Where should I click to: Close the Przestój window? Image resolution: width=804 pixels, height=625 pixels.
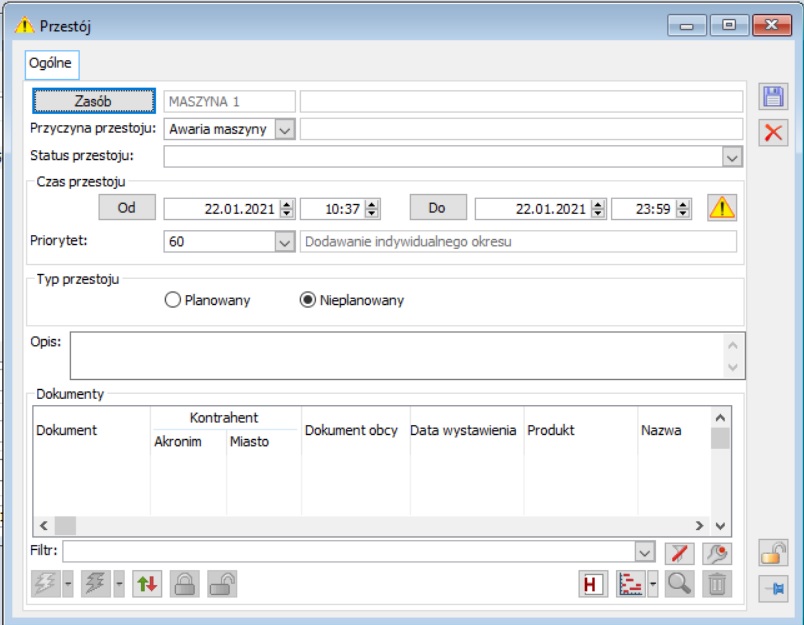tap(772, 25)
